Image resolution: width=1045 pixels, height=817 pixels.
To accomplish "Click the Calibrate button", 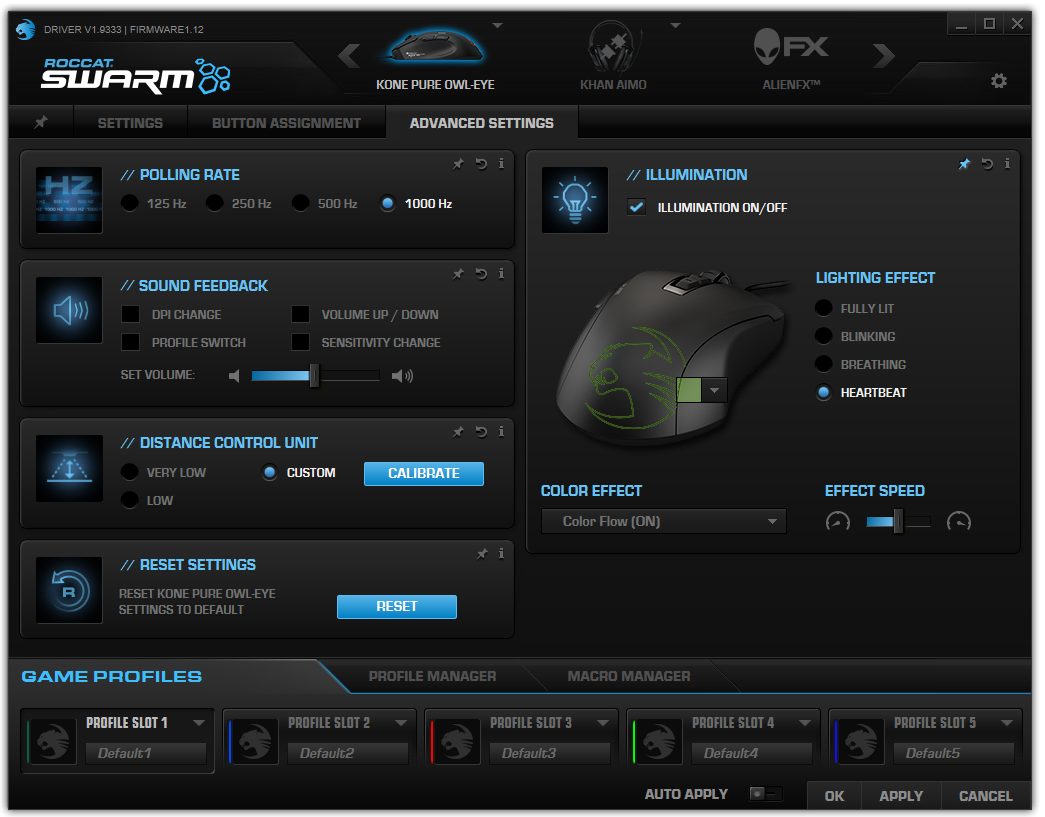I will point(424,473).
